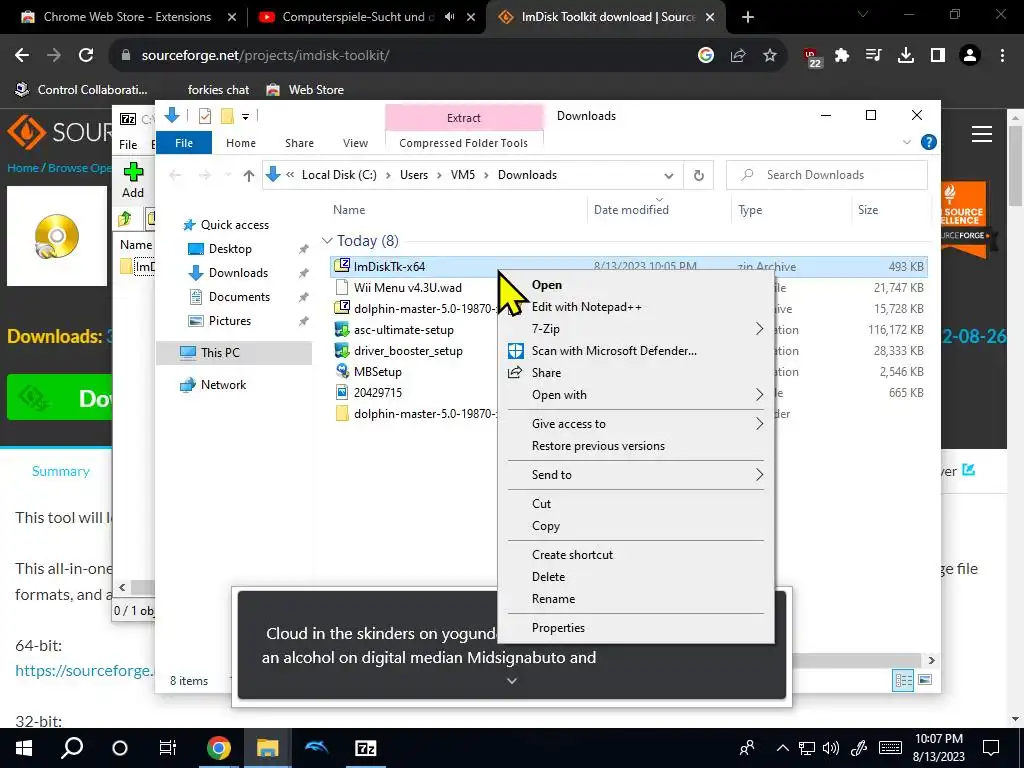
Task: Open the Explorer View ribbon tab
Action: (x=355, y=143)
